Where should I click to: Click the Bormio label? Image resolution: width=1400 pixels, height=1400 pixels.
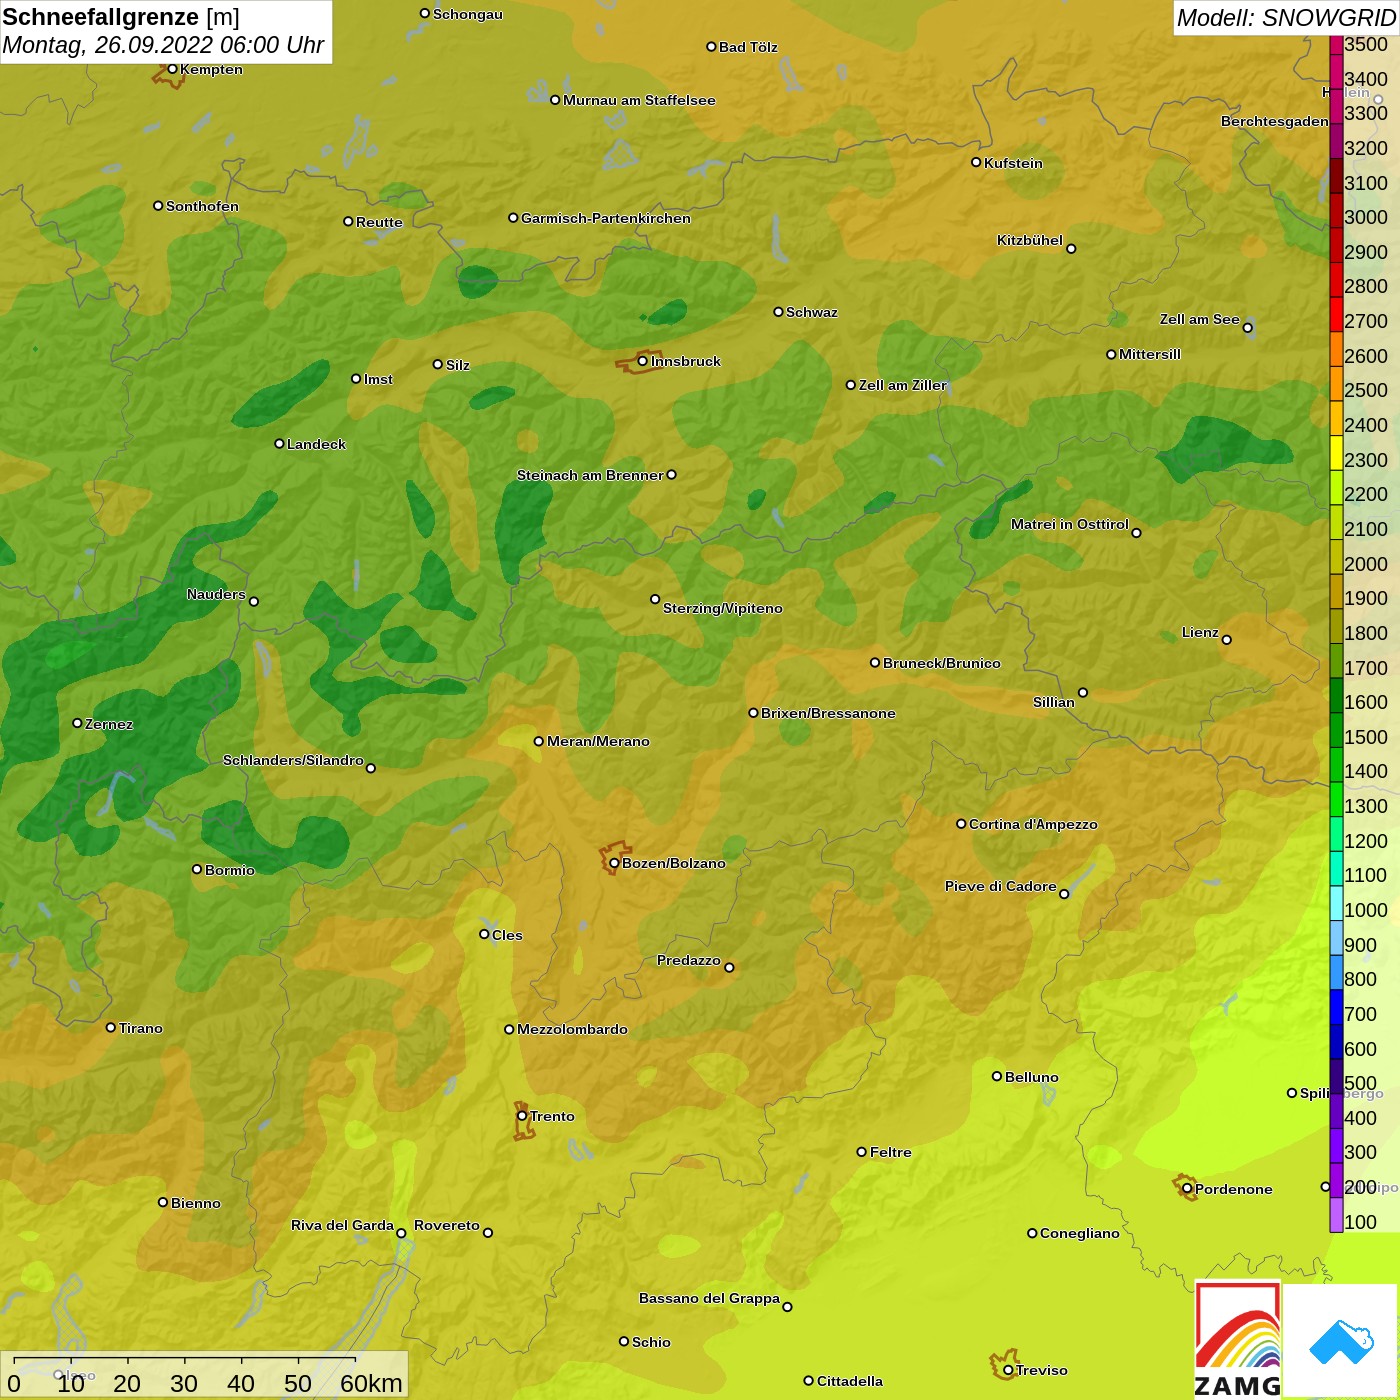(x=230, y=870)
